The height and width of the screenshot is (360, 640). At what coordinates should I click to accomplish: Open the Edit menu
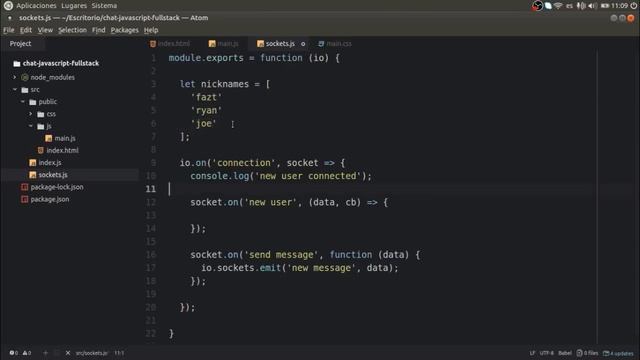pyautogui.click(x=26, y=30)
